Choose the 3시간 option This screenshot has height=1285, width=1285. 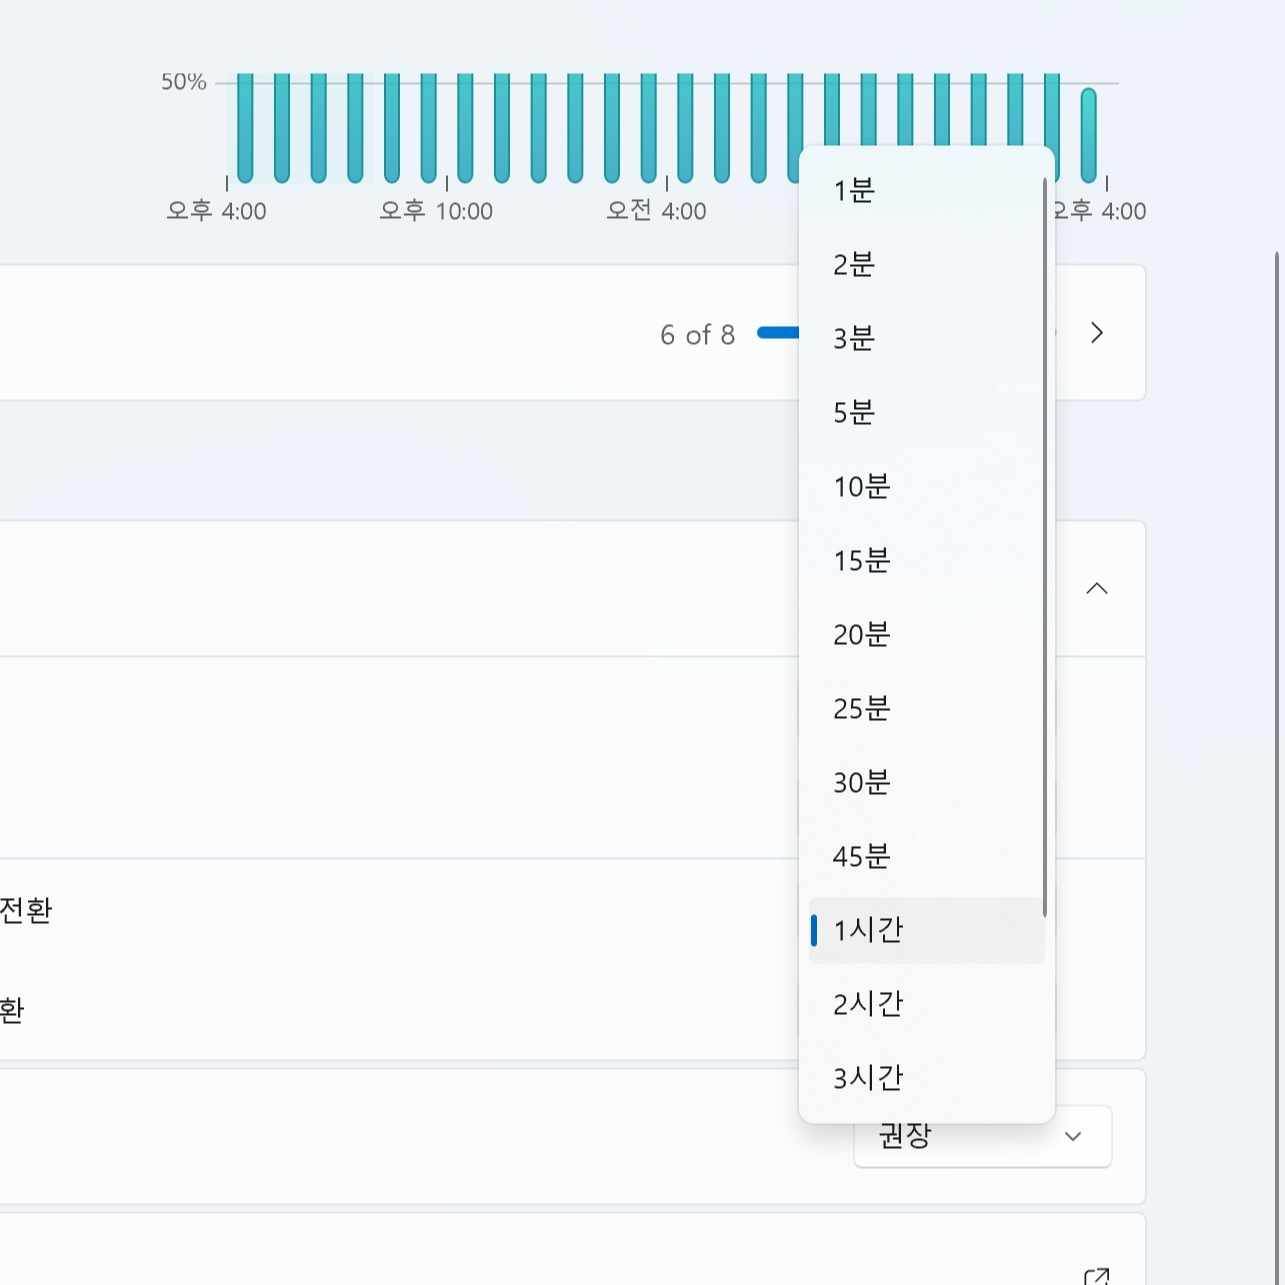click(x=927, y=1079)
